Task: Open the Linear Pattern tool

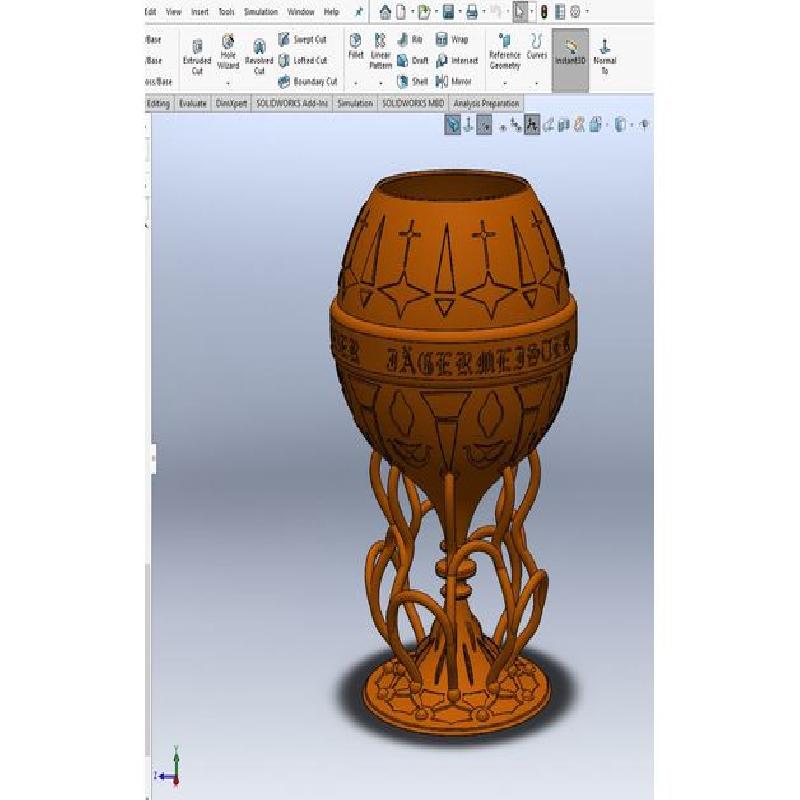Action: [x=380, y=52]
